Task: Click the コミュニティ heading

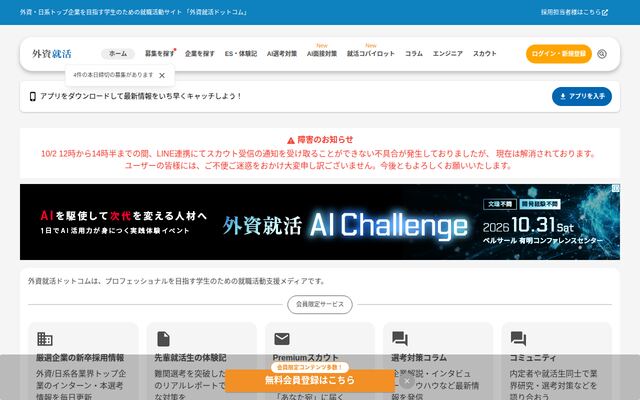Action: pos(533,358)
